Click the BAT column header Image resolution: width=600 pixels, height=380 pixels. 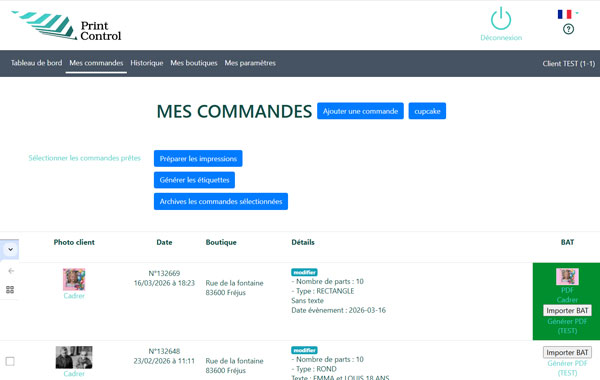click(567, 242)
